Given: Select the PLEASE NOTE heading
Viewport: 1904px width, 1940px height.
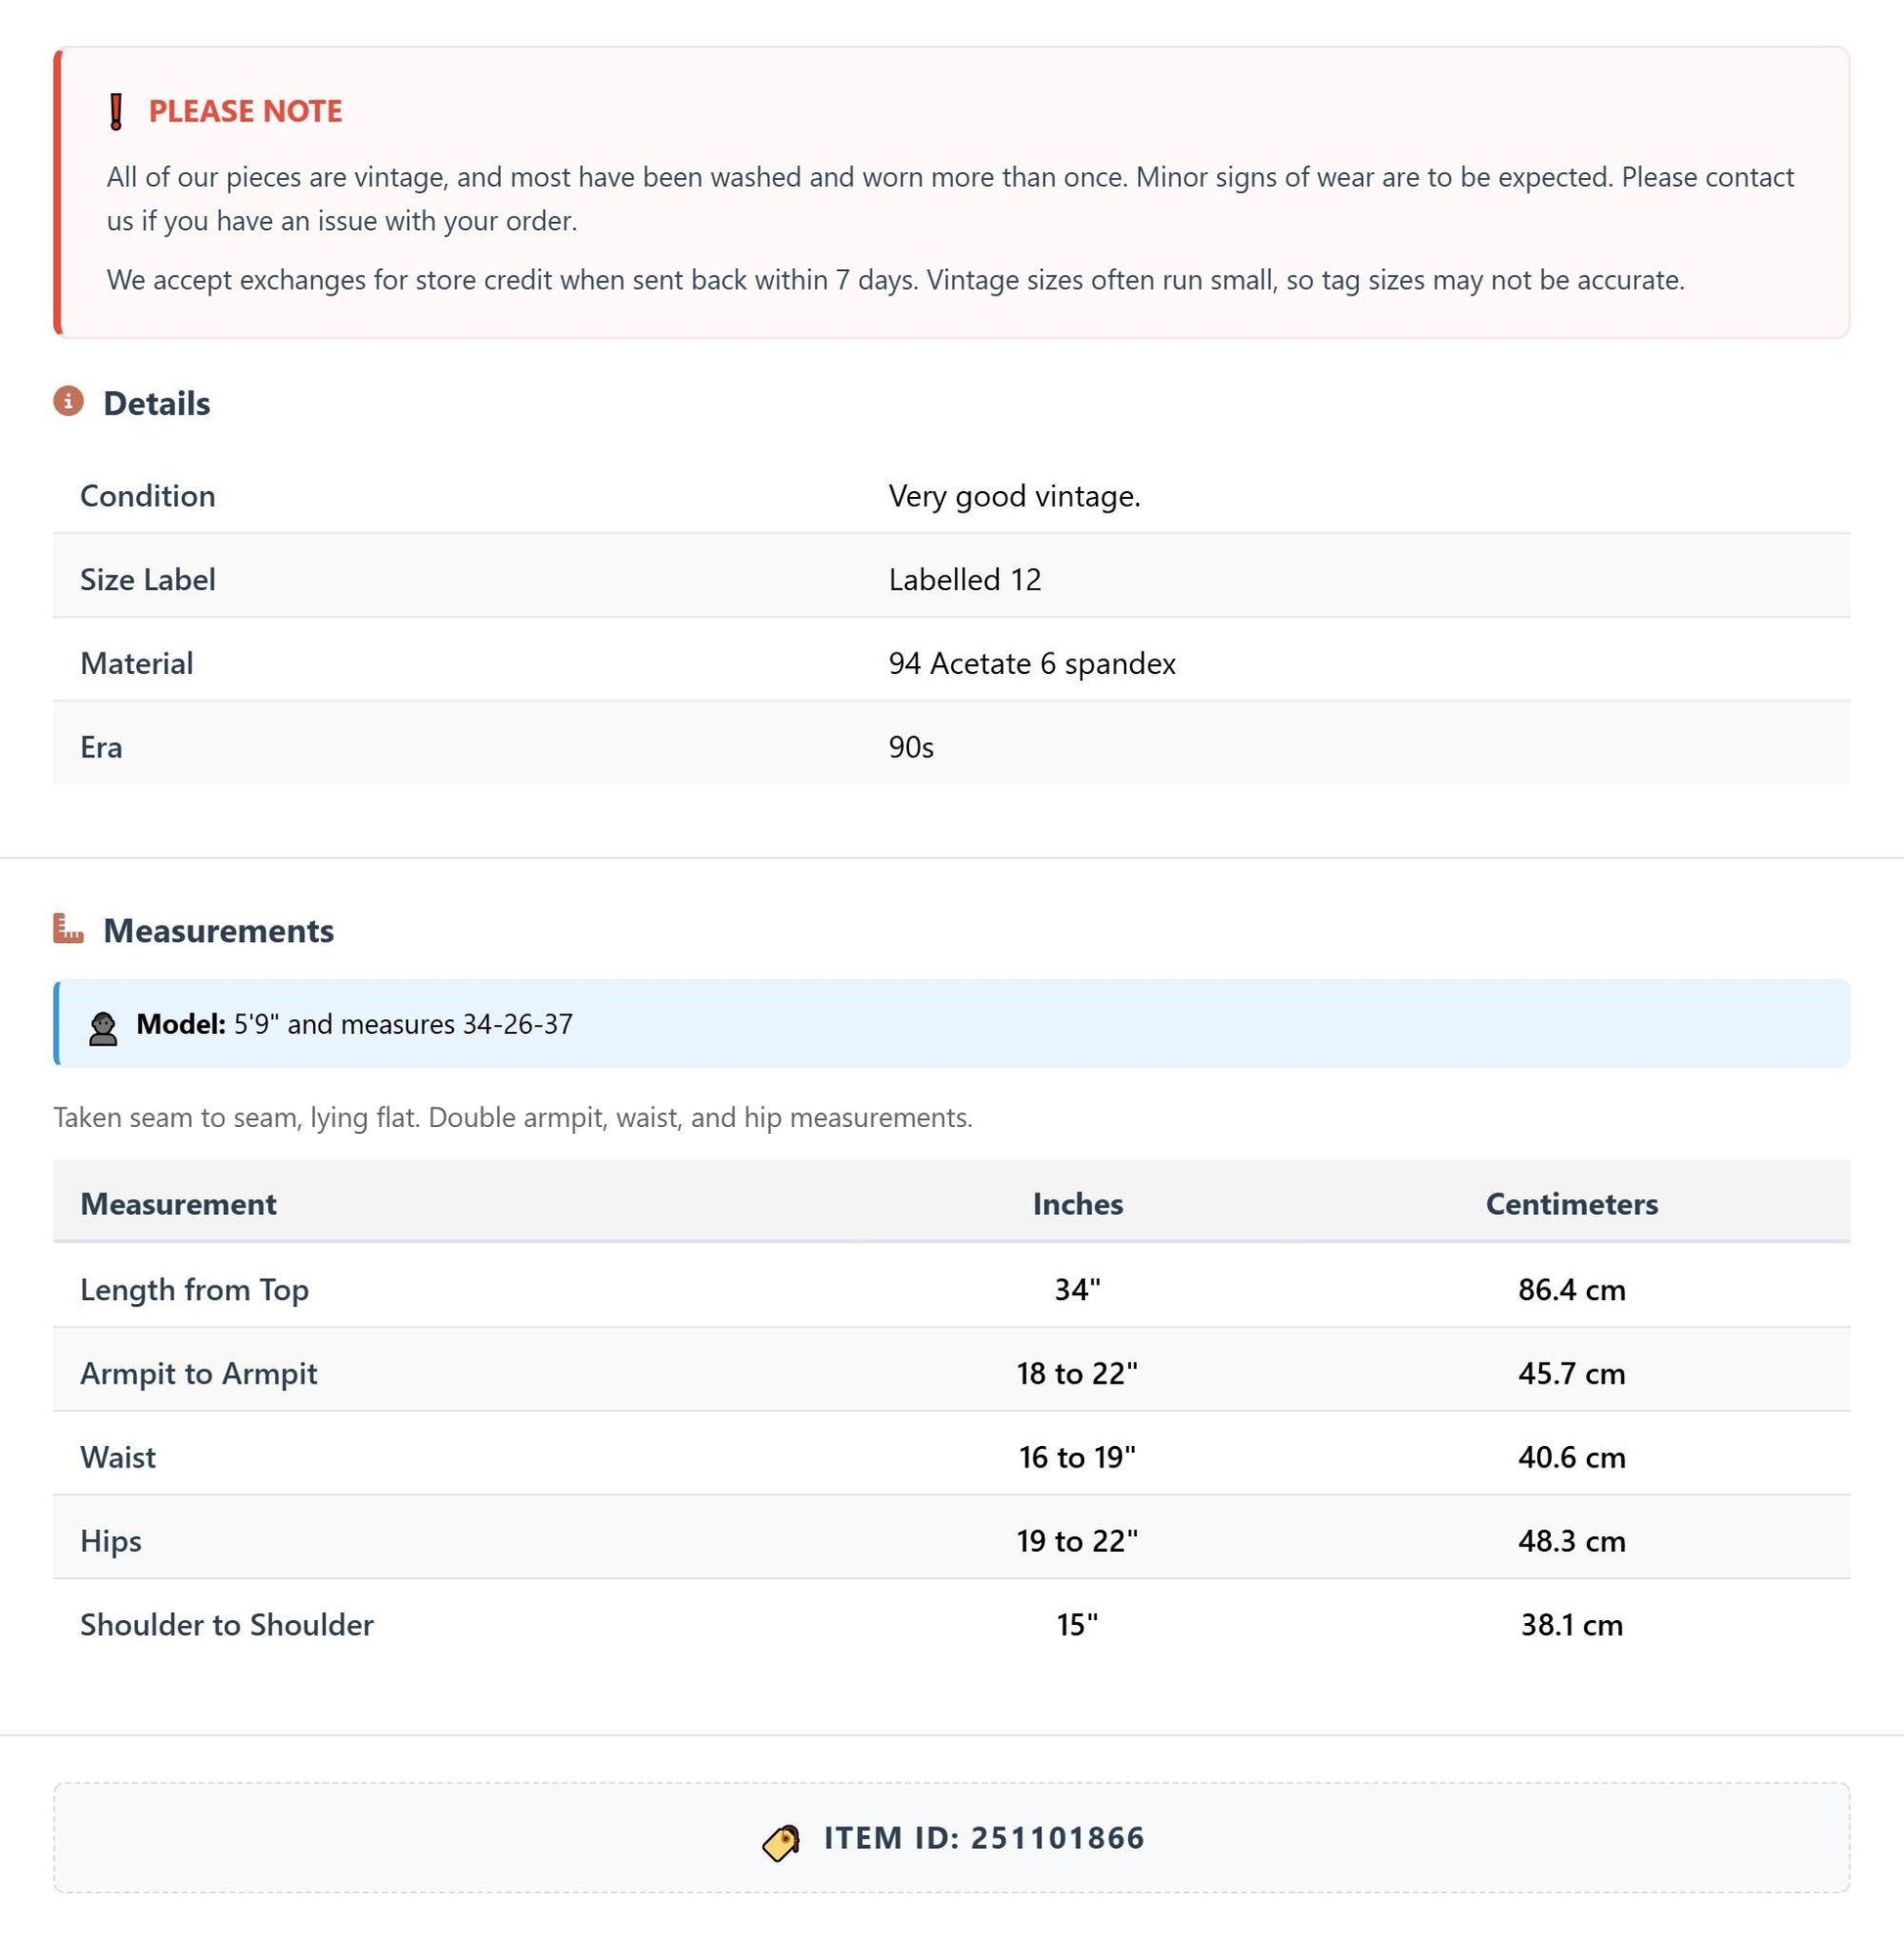Looking at the screenshot, I should coord(245,111).
